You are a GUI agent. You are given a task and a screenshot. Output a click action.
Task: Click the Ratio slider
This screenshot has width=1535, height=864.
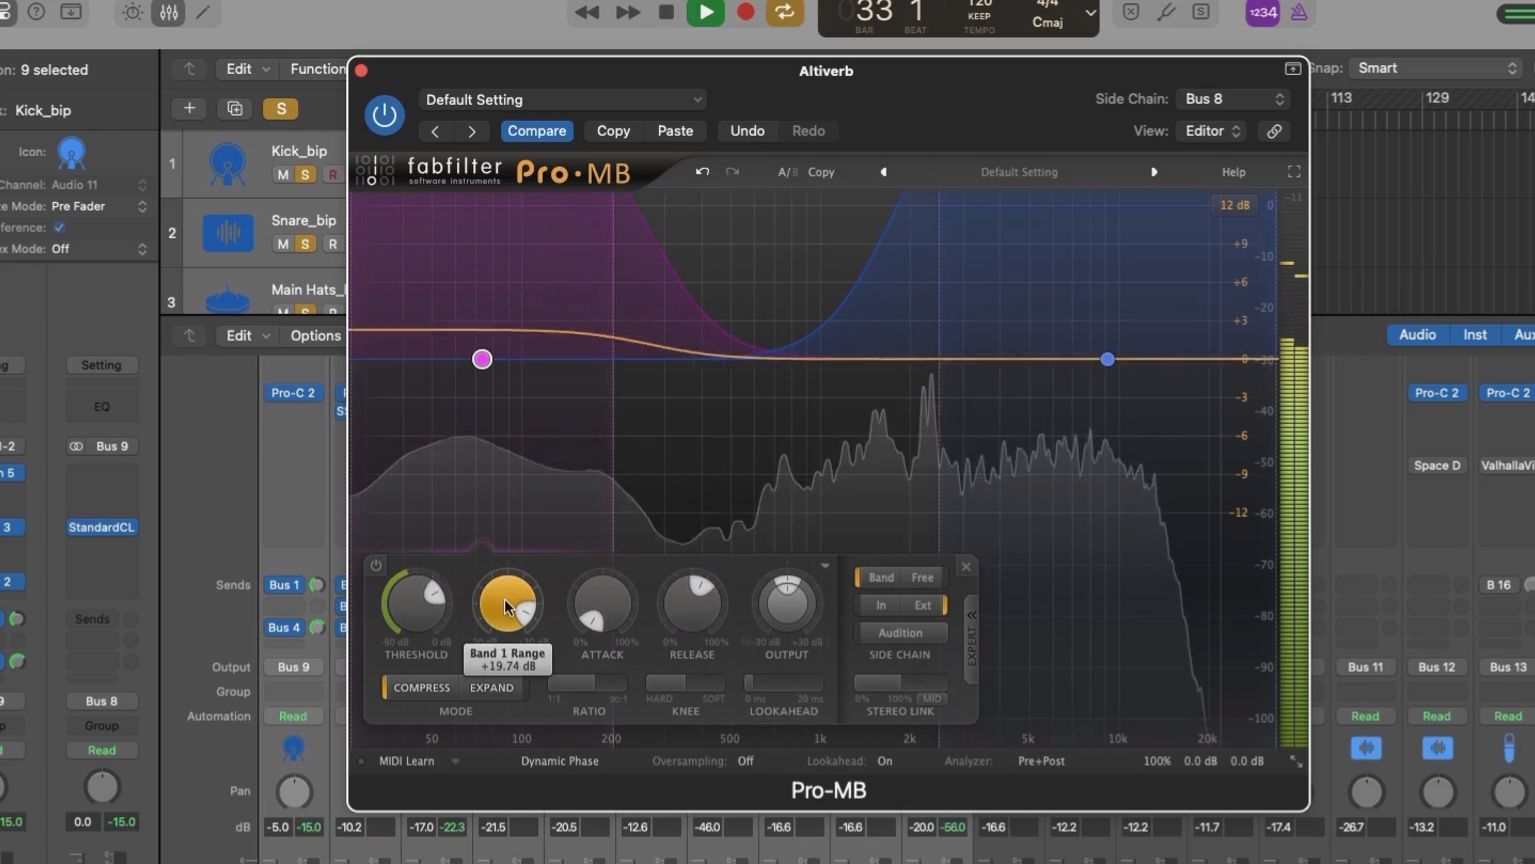pos(588,684)
